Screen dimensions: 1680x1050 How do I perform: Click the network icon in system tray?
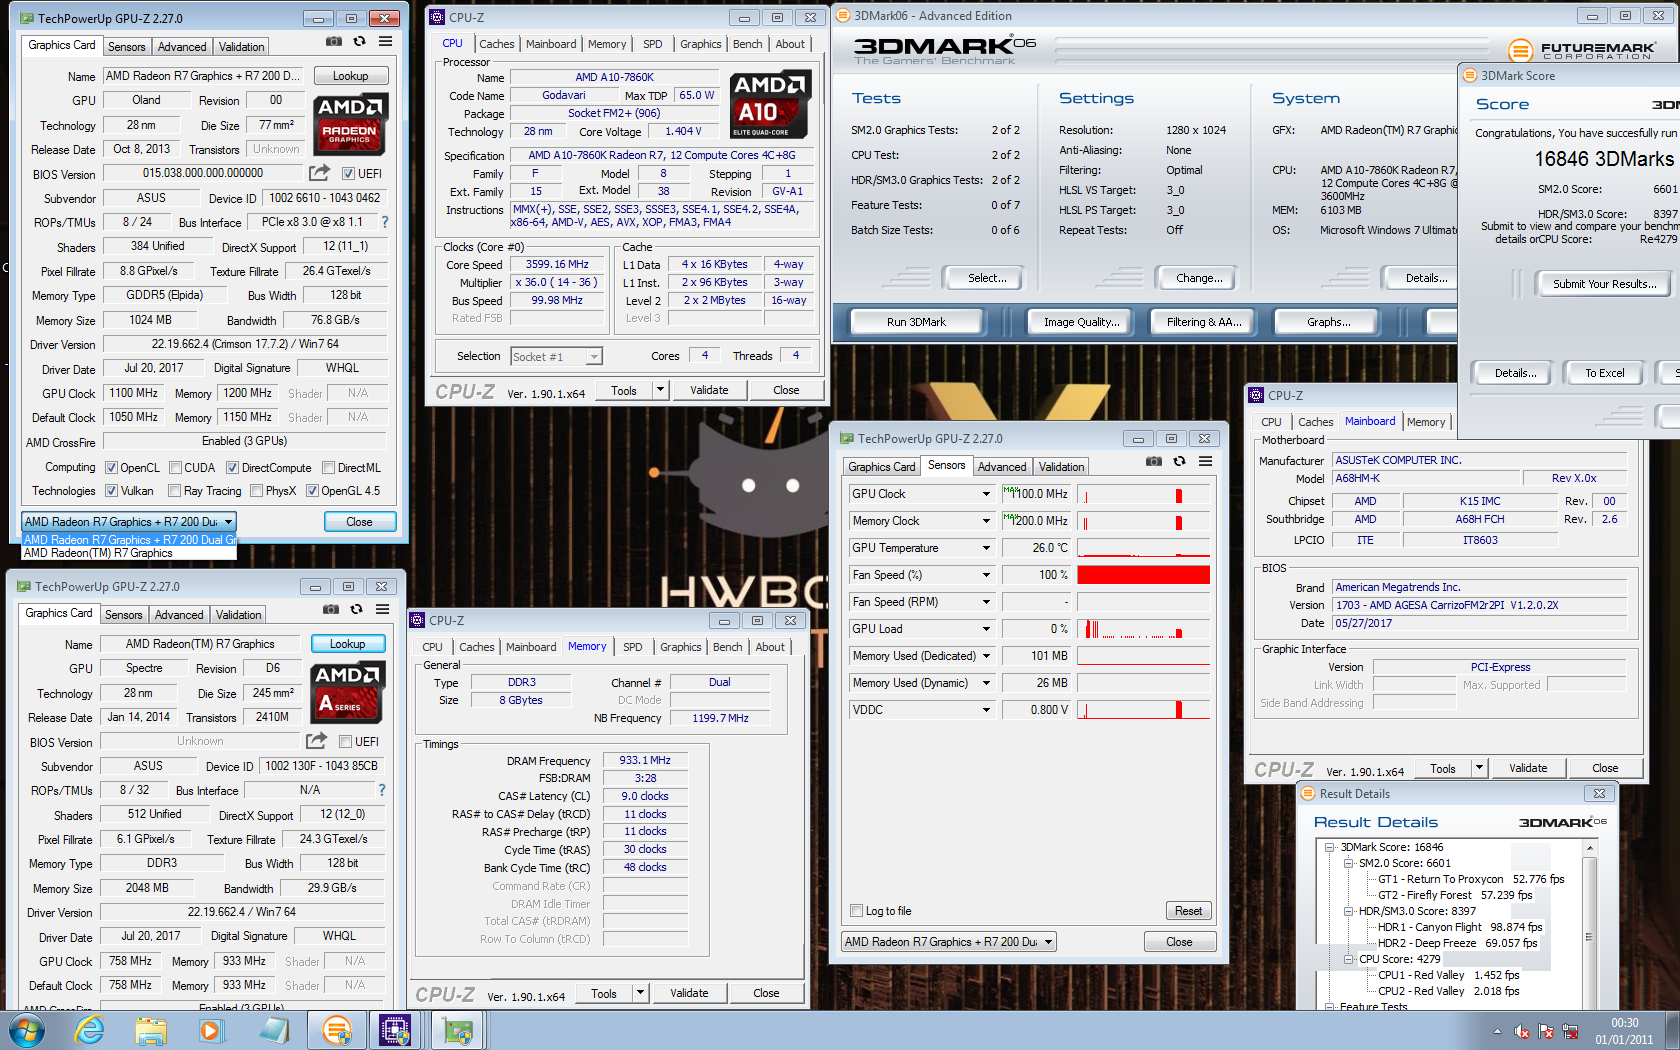1570,1031
